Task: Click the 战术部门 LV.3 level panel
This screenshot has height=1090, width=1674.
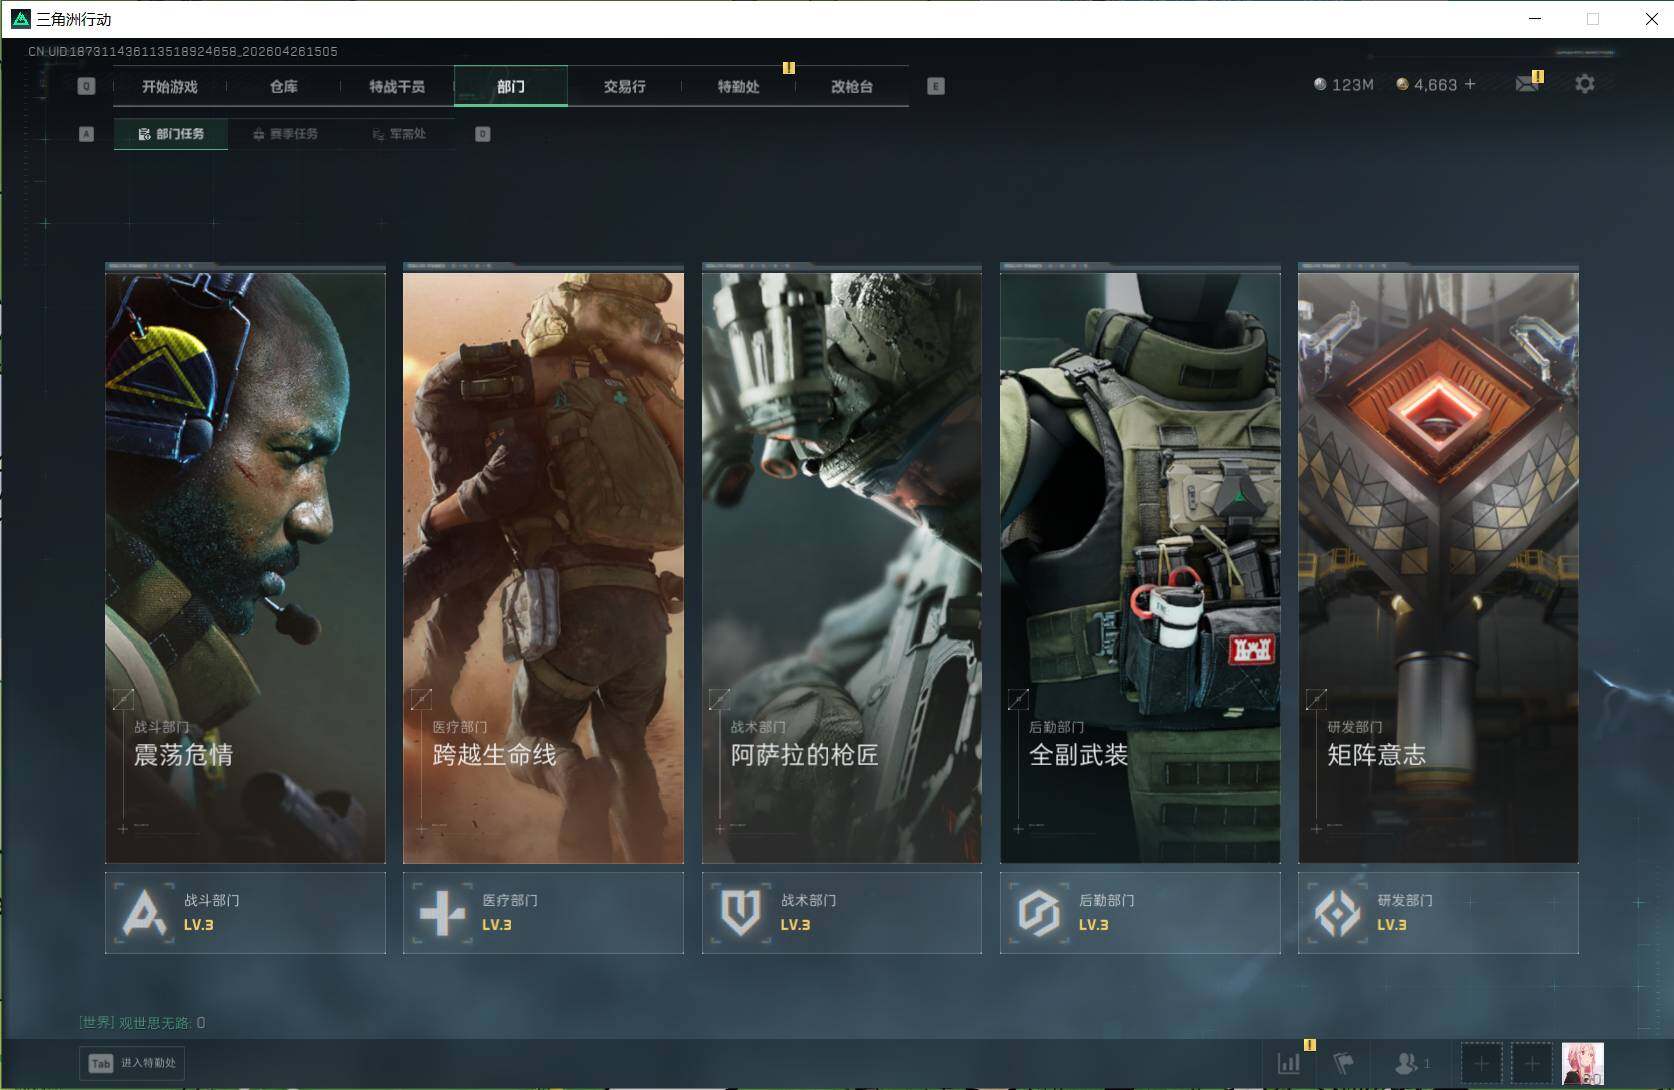Action: click(841, 913)
